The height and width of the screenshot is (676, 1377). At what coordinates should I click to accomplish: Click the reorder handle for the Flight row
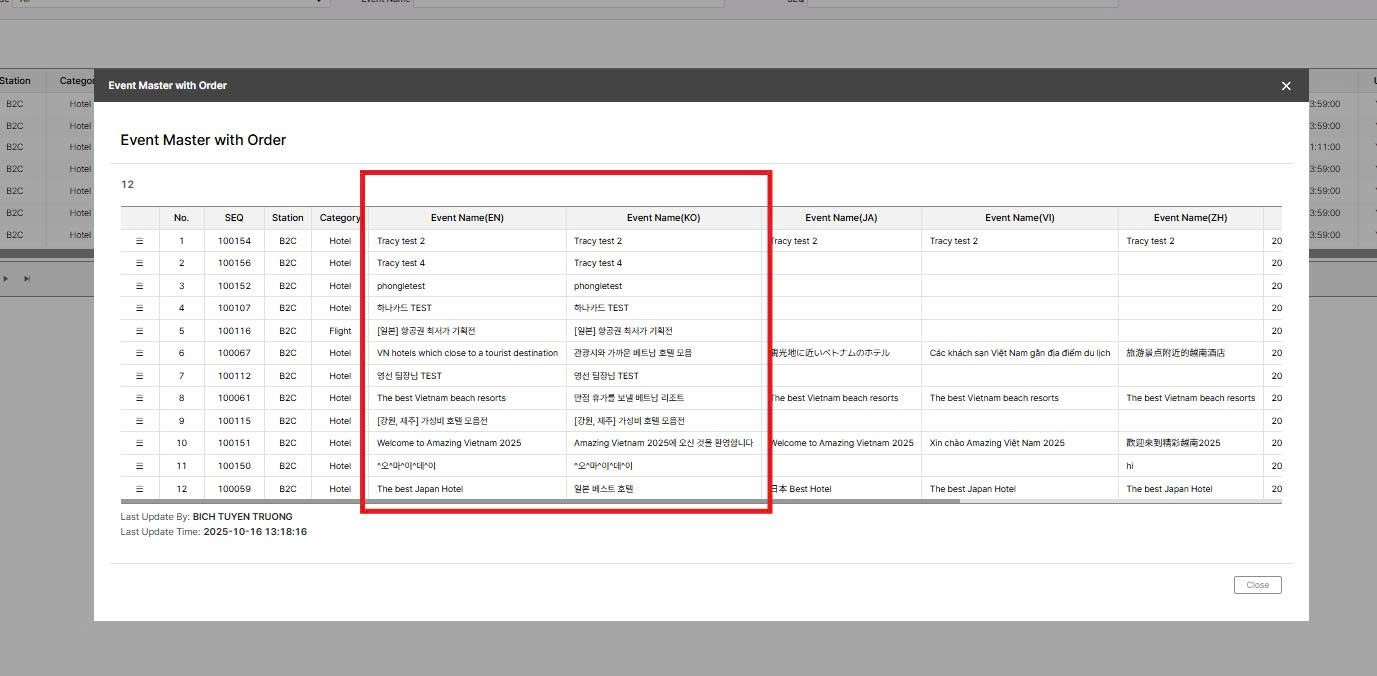[x=139, y=331]
